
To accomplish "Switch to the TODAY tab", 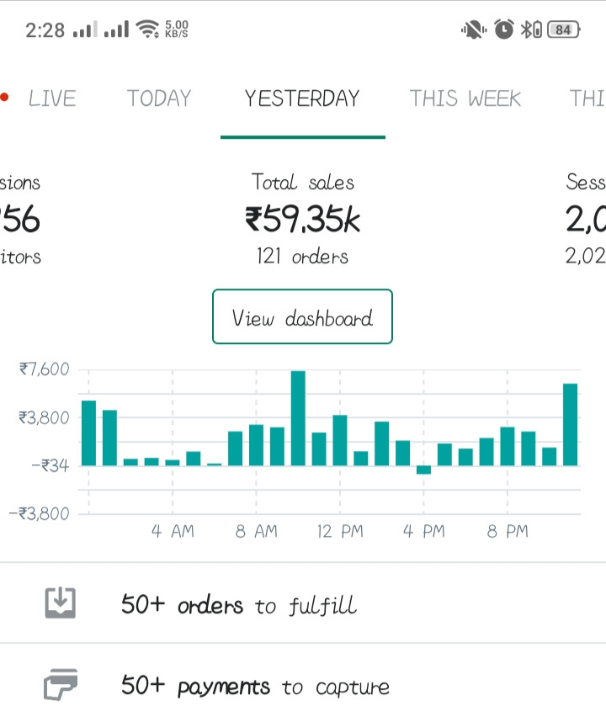I will click(x=159, y=98).
